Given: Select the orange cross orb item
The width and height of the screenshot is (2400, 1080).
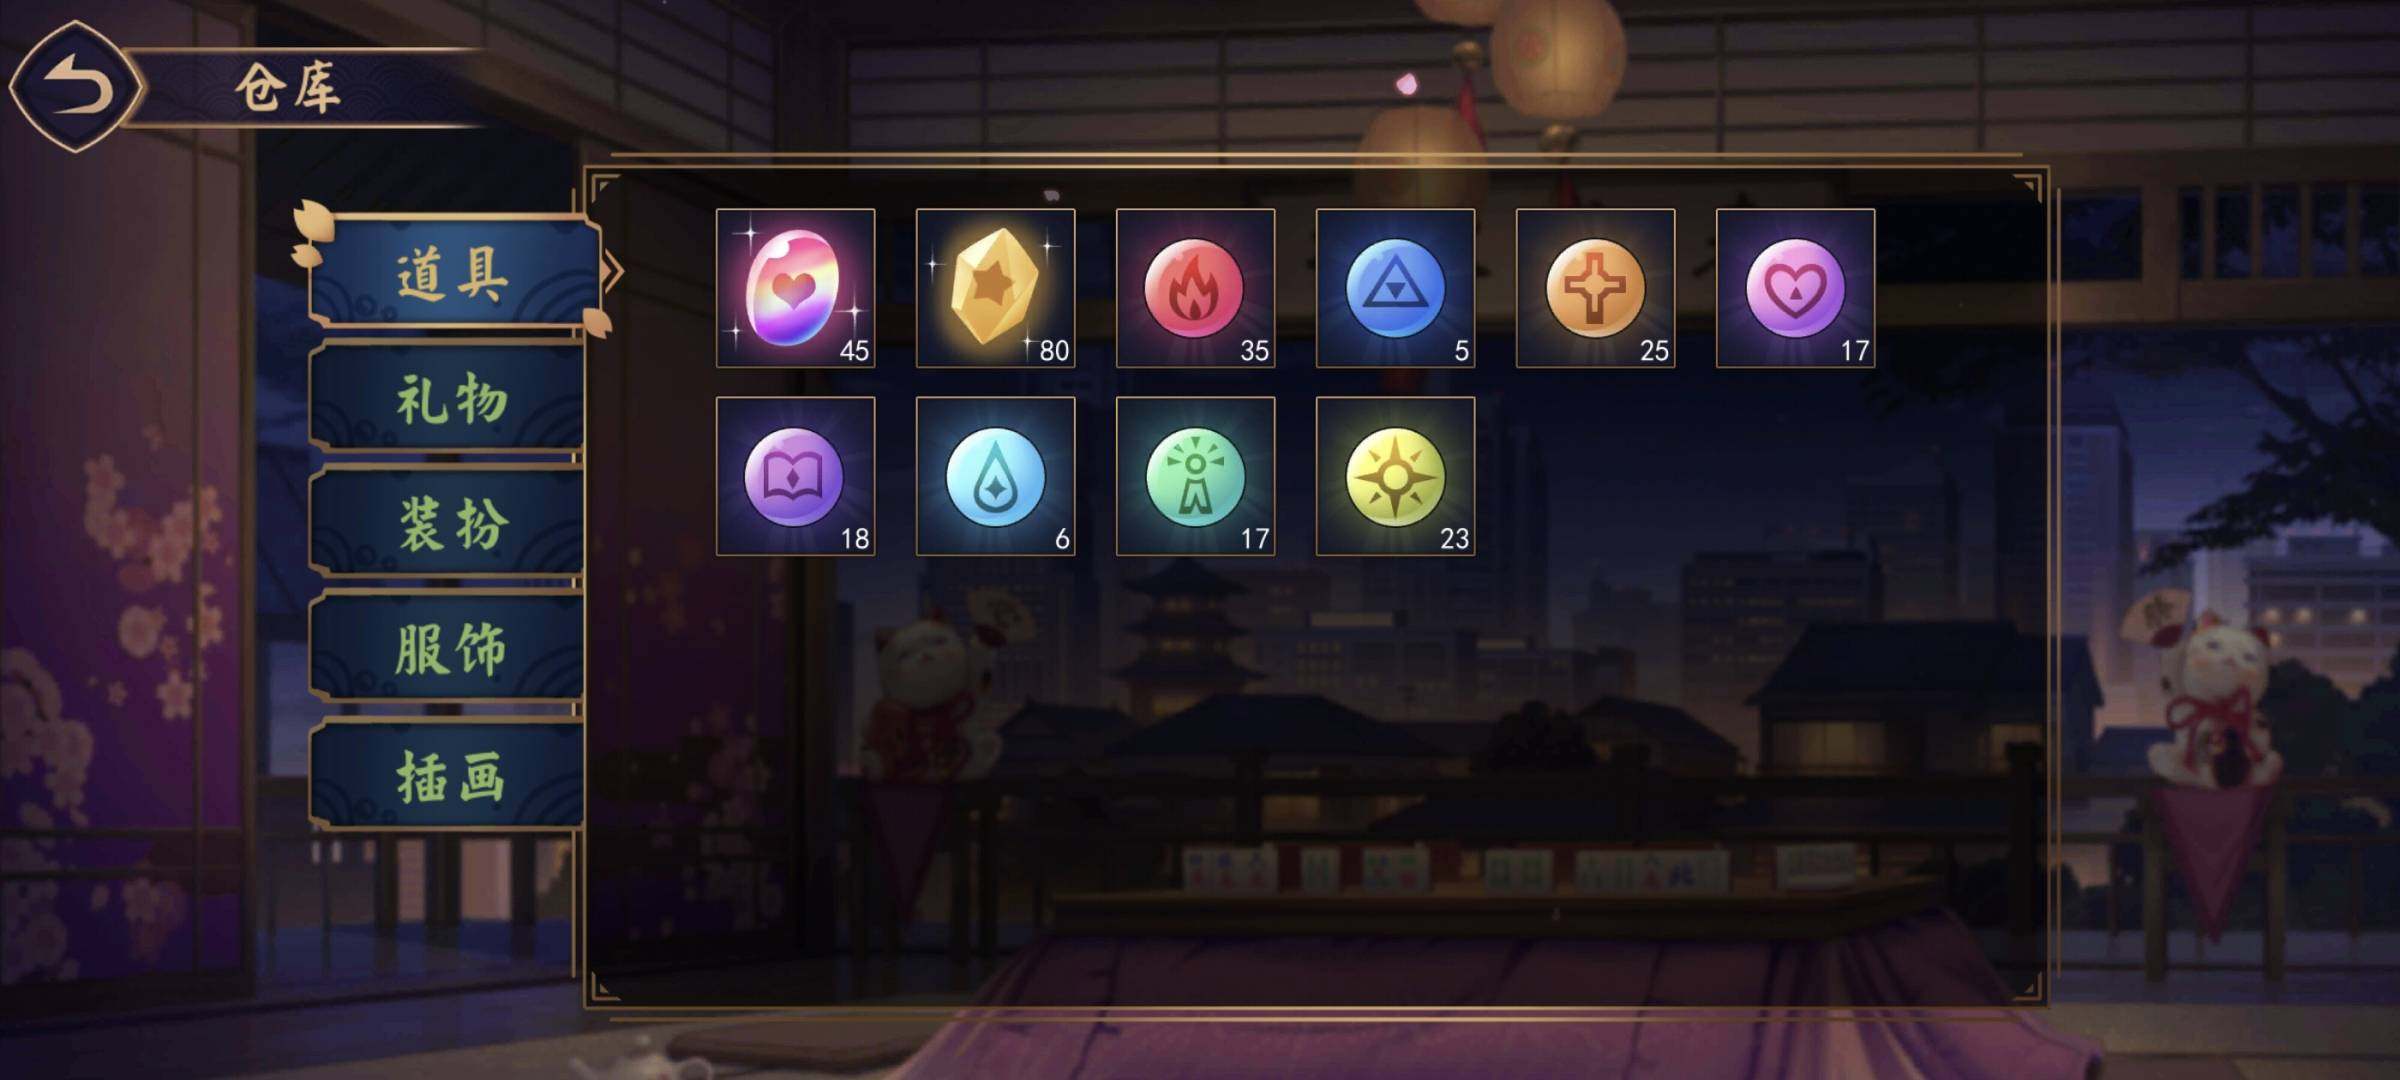Looking at the screenshot, I should pos(1595,288).
